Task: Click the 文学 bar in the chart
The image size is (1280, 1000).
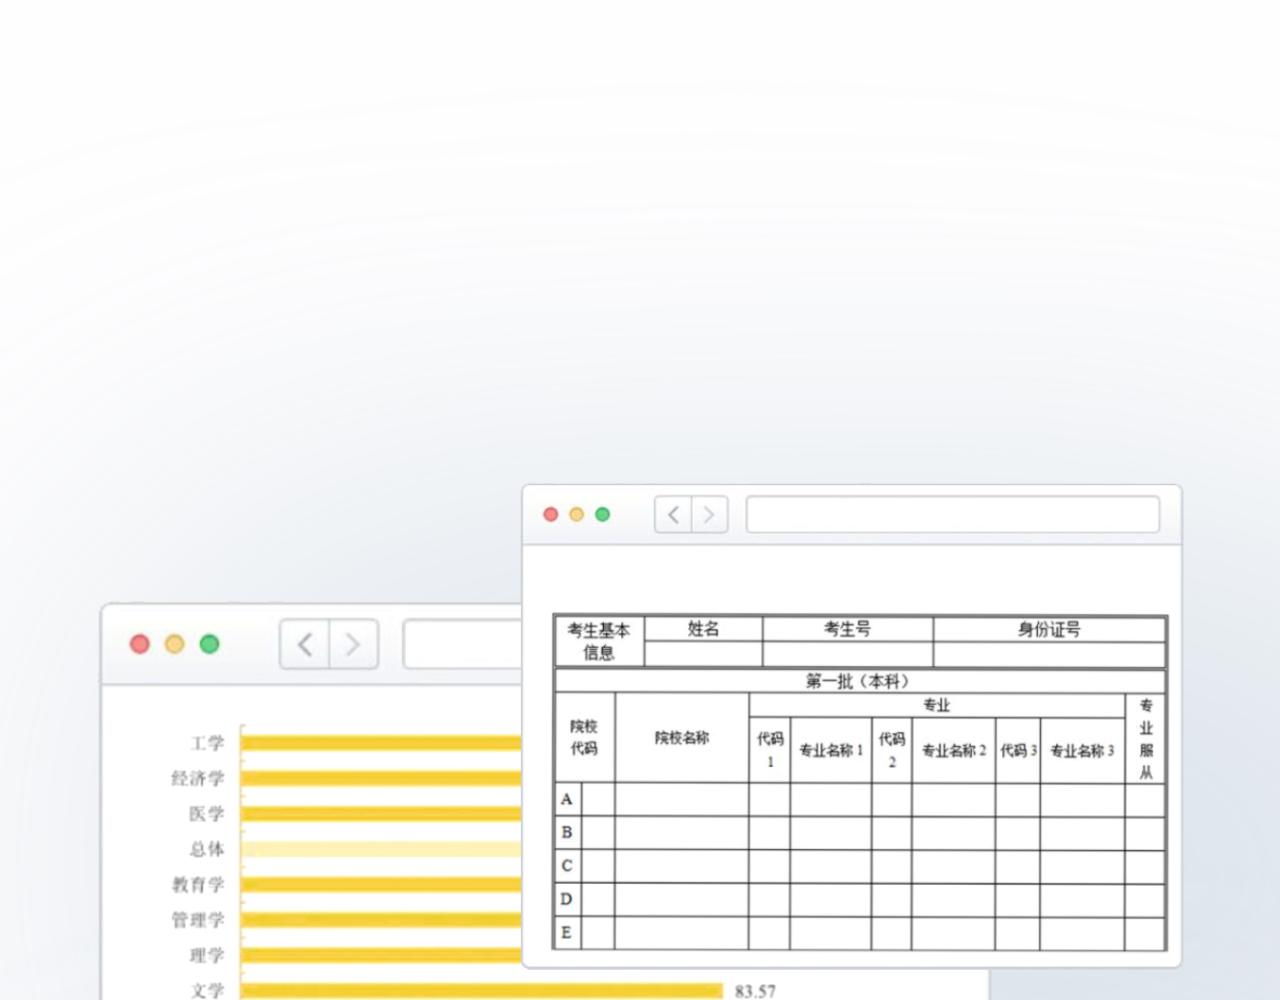Action: point(480,991)
